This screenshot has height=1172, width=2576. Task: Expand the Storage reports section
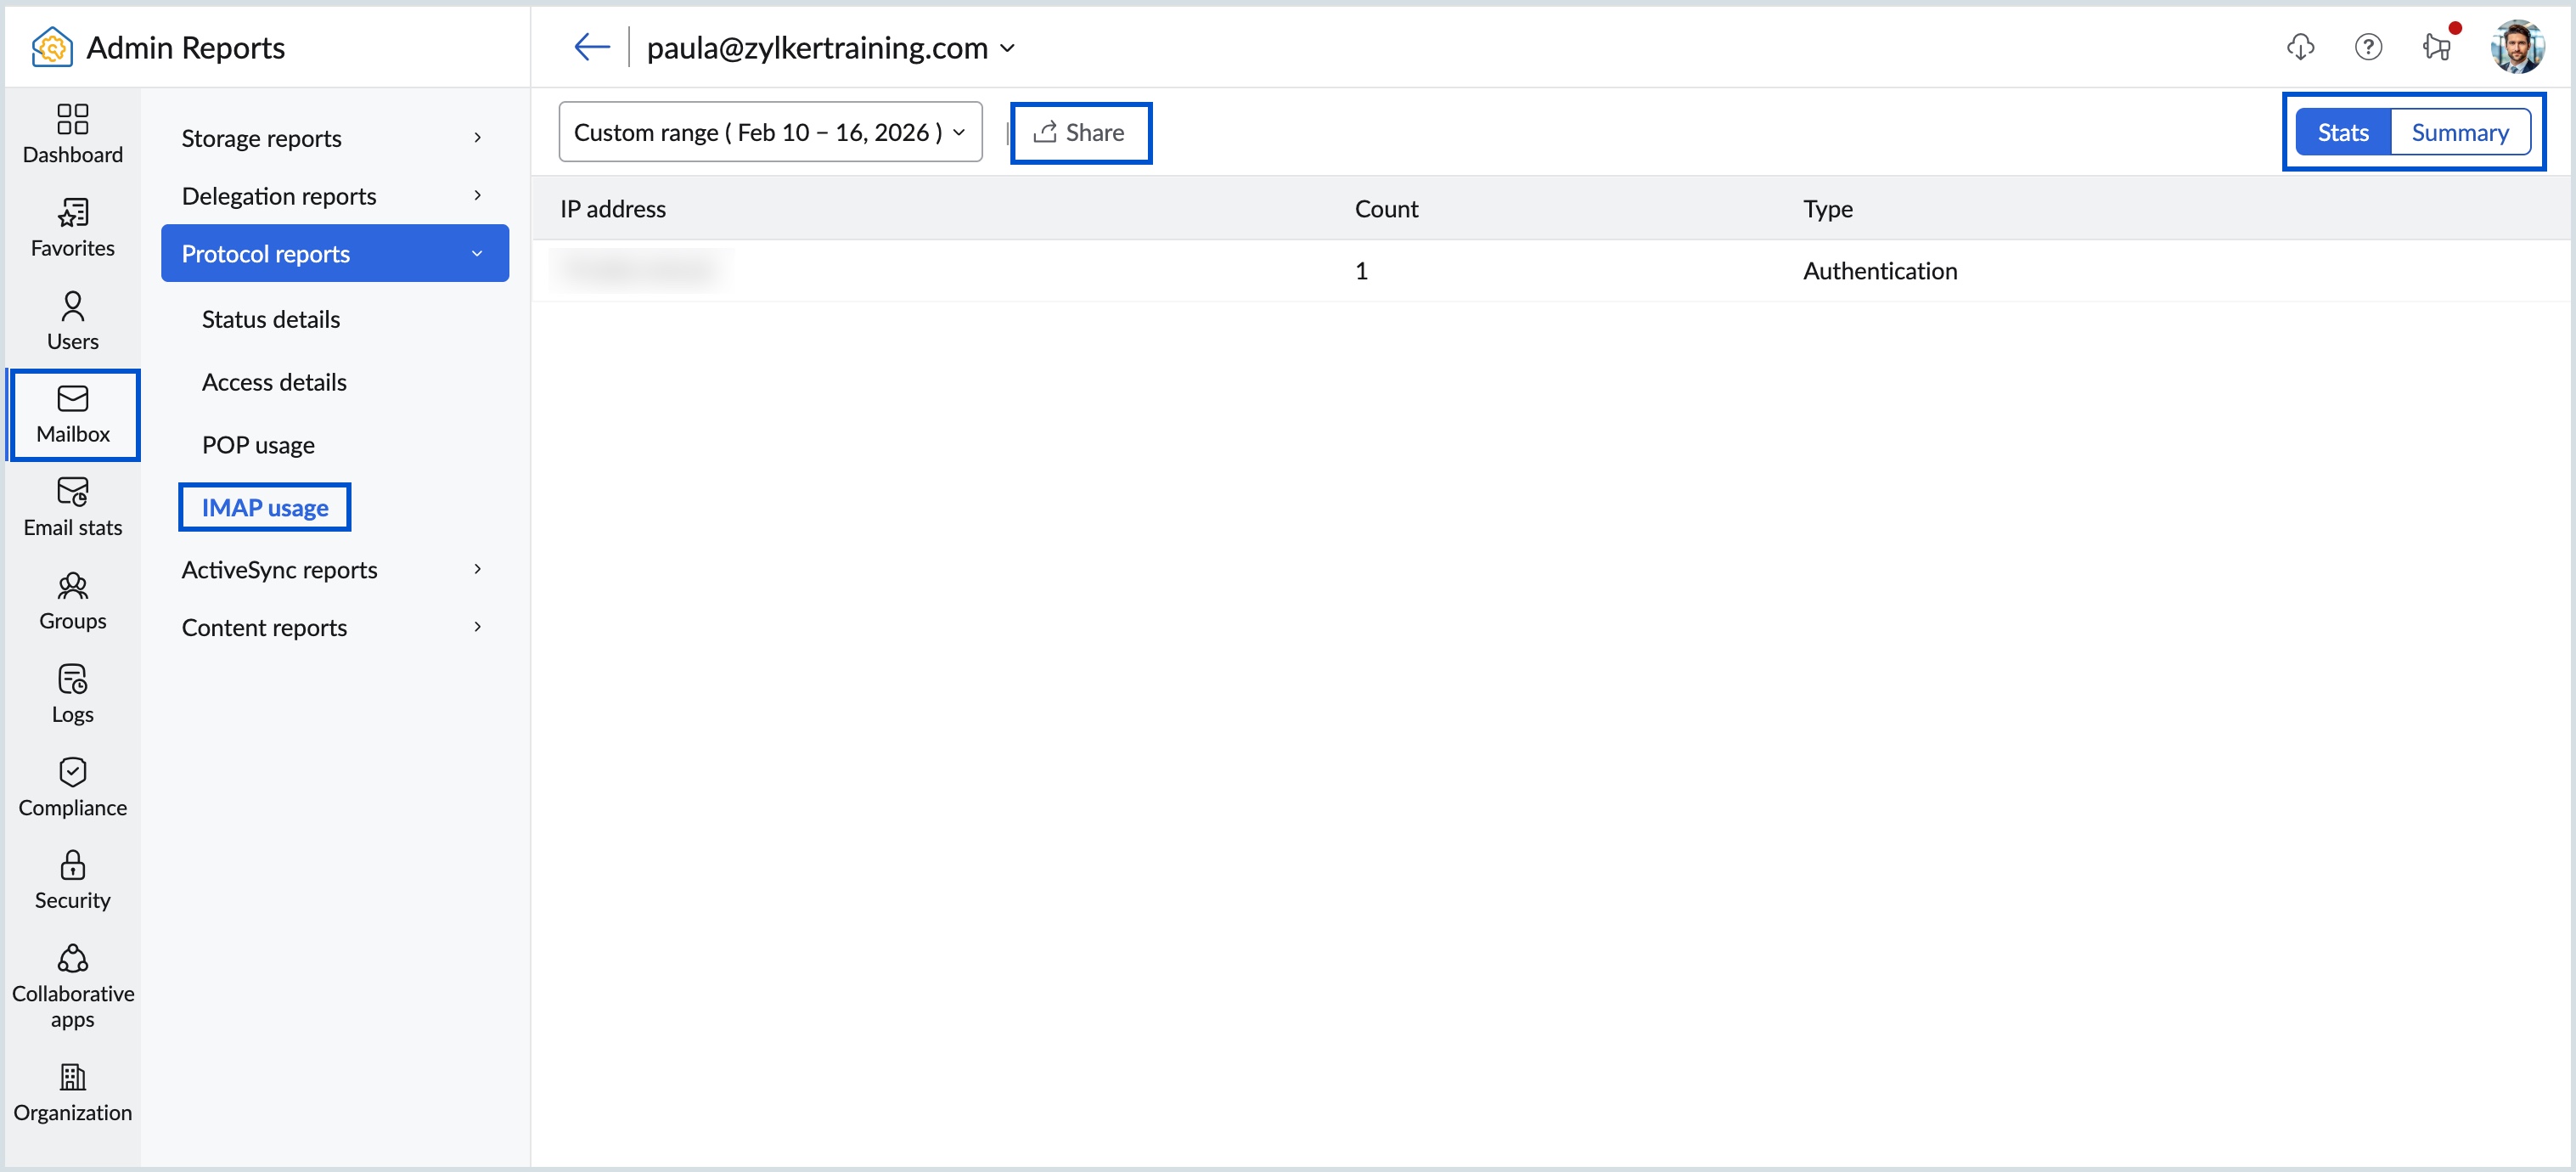point(261,138)
